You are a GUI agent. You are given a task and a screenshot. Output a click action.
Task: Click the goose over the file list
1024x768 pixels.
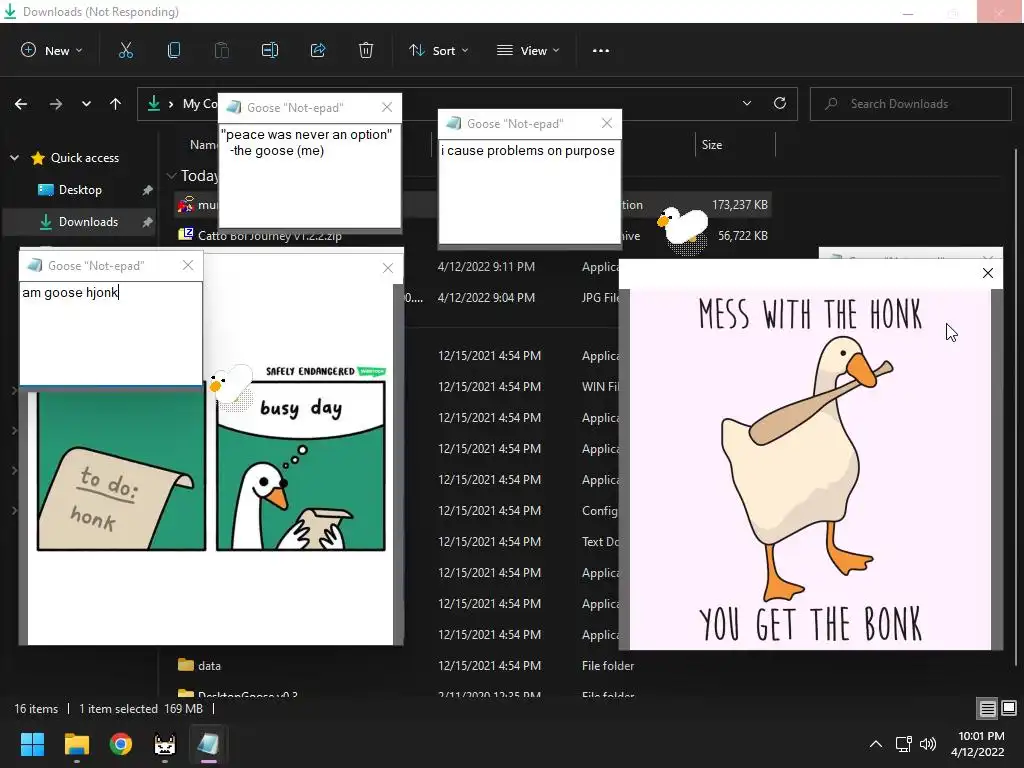pyautogui.click(x=683, y=229)
